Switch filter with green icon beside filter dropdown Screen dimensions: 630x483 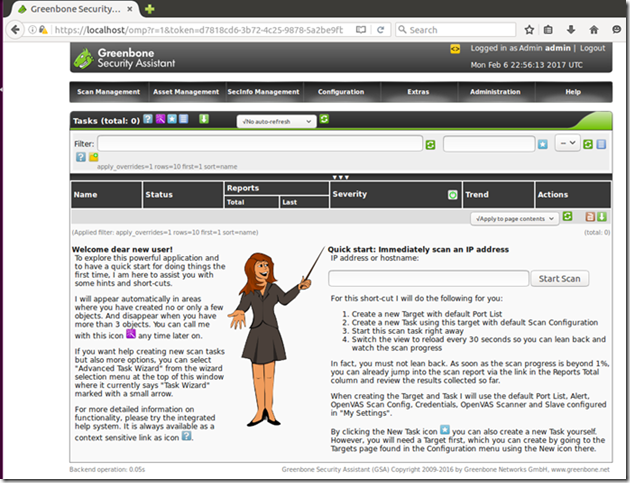588,144
